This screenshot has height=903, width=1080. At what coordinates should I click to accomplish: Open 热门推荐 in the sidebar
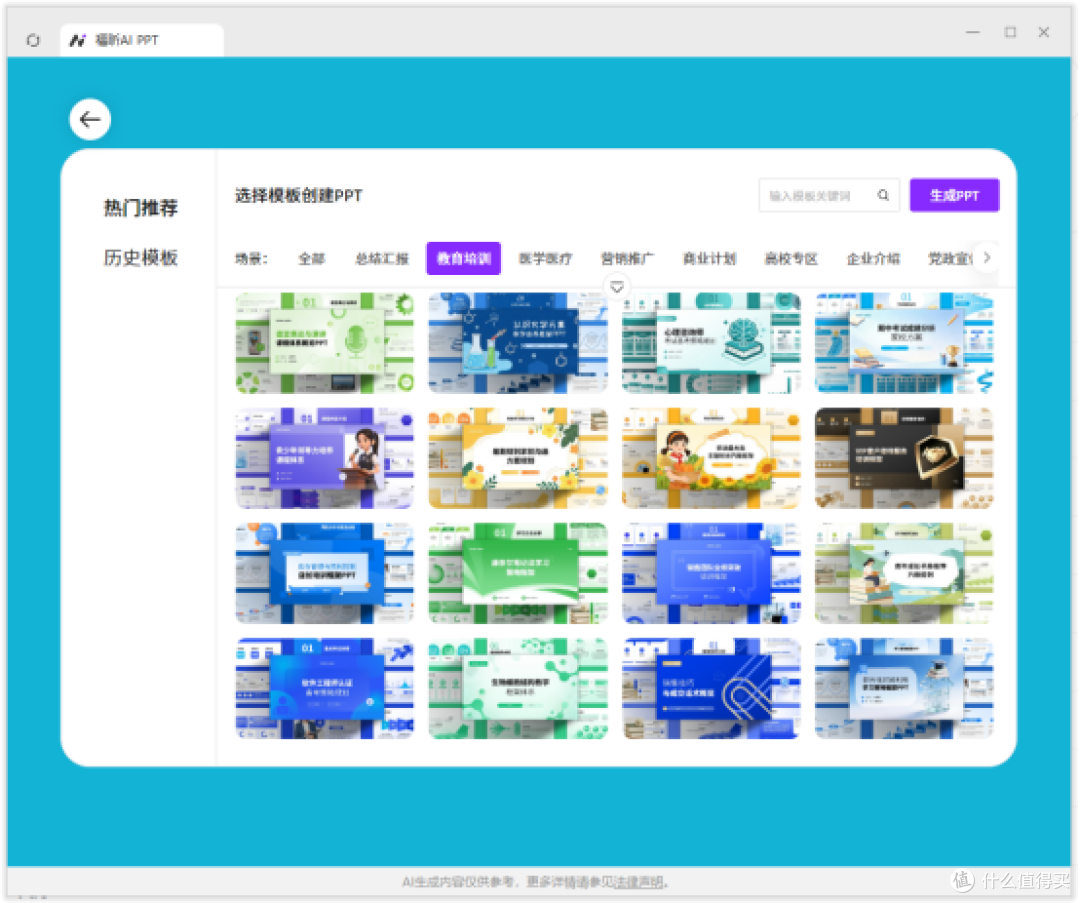click(x=141, y=208)
